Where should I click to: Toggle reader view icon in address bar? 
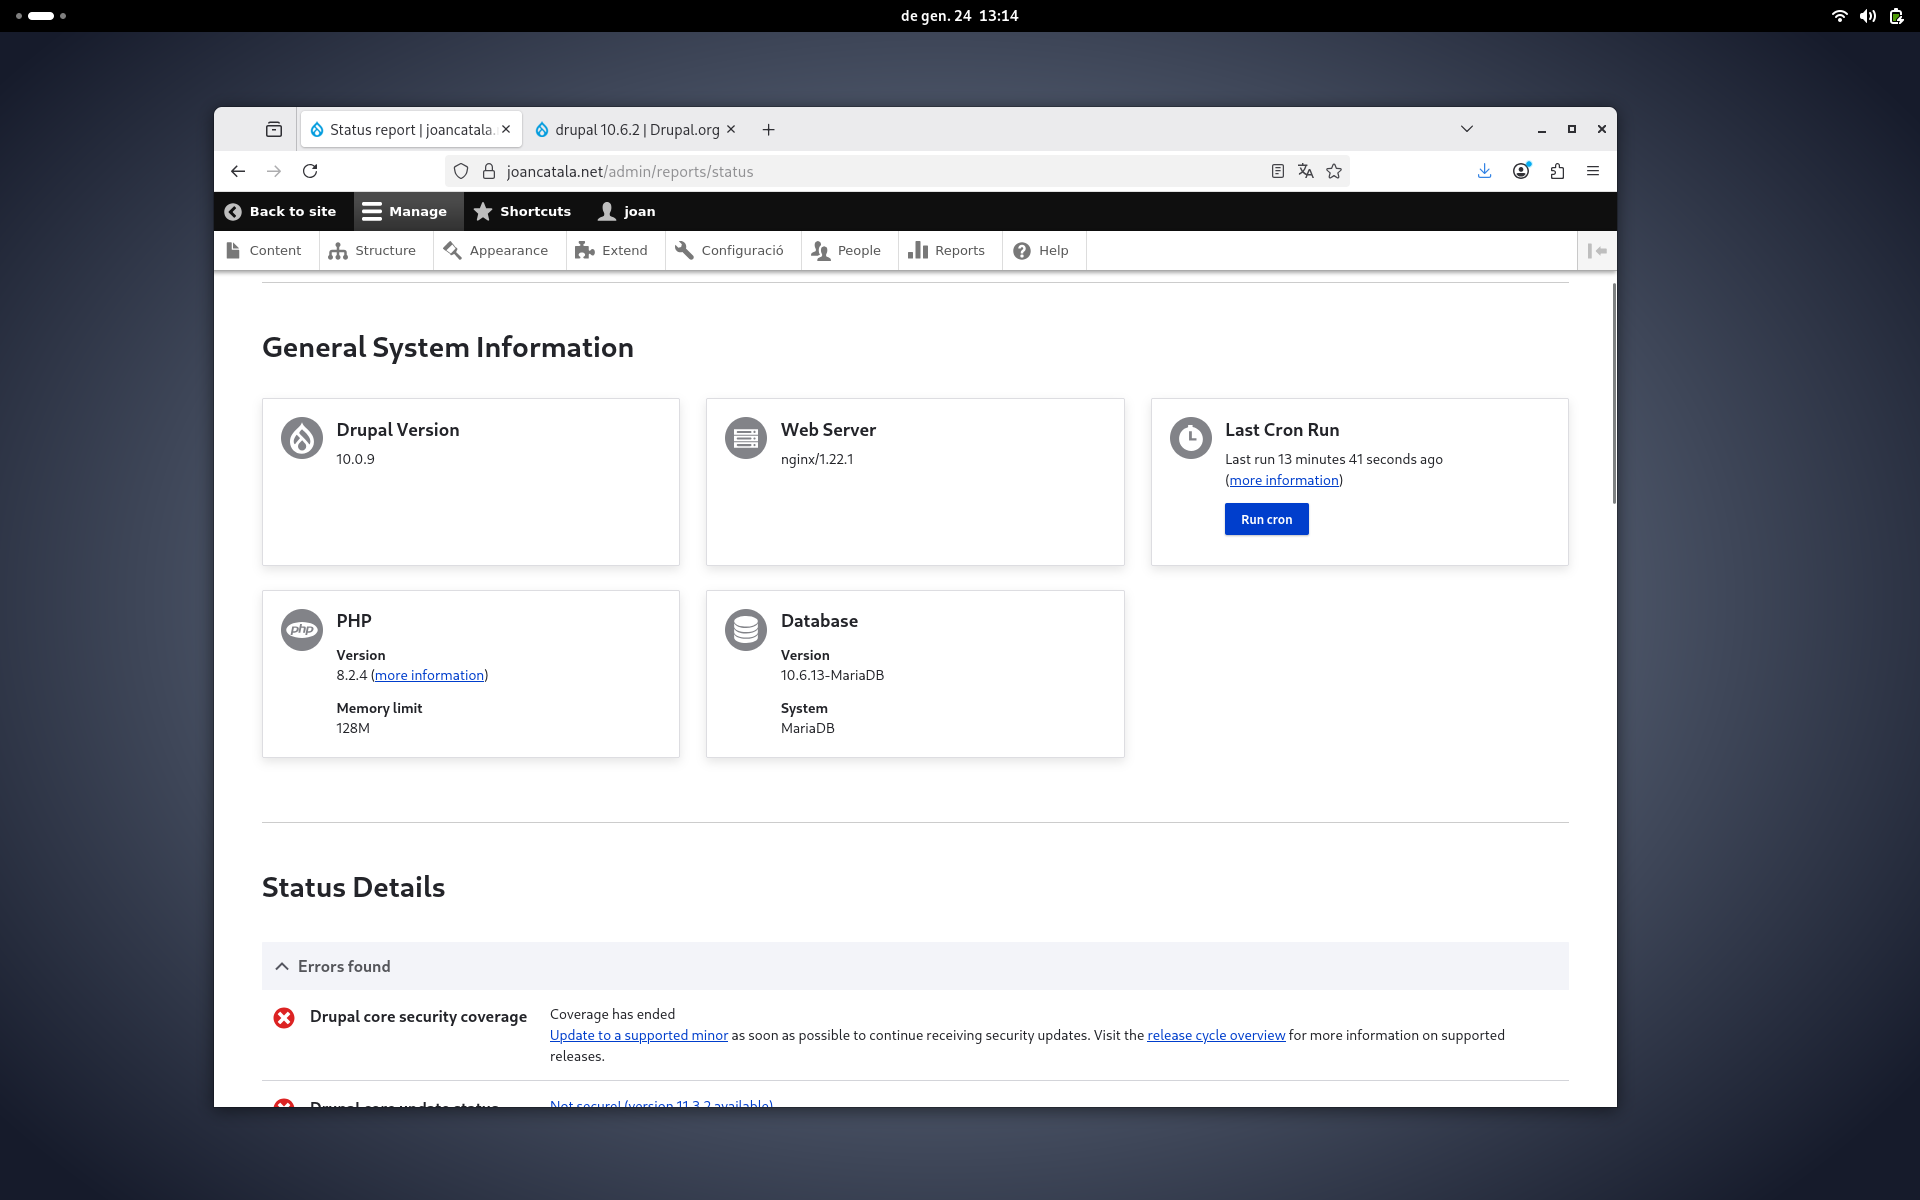(x=1277, y=171)
